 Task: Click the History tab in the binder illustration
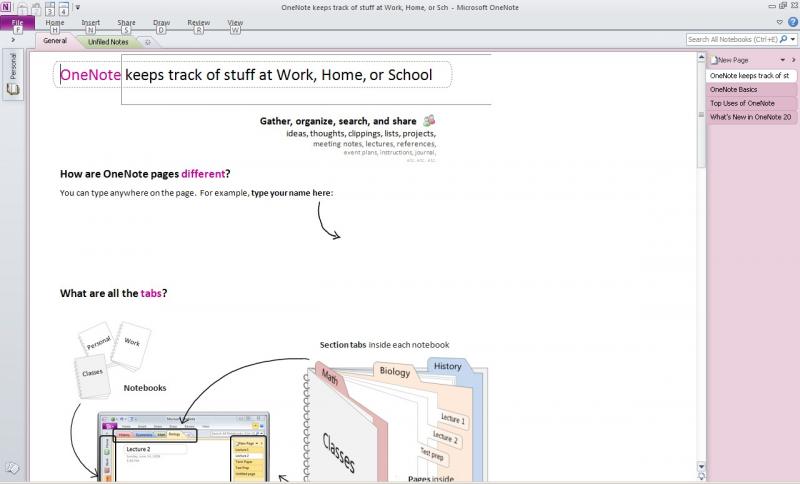447,366
